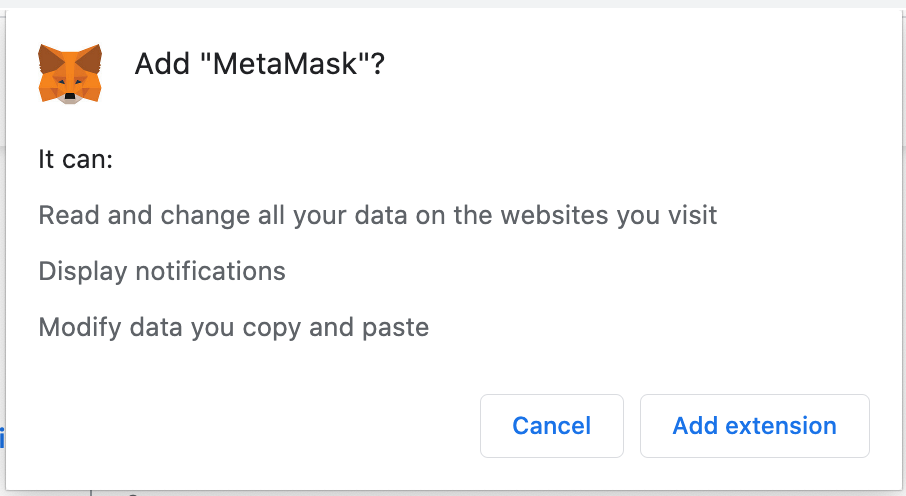Click 'Modify data you copy and paste' text
This screenshot has width=906, height=496.
click(233, 327)
